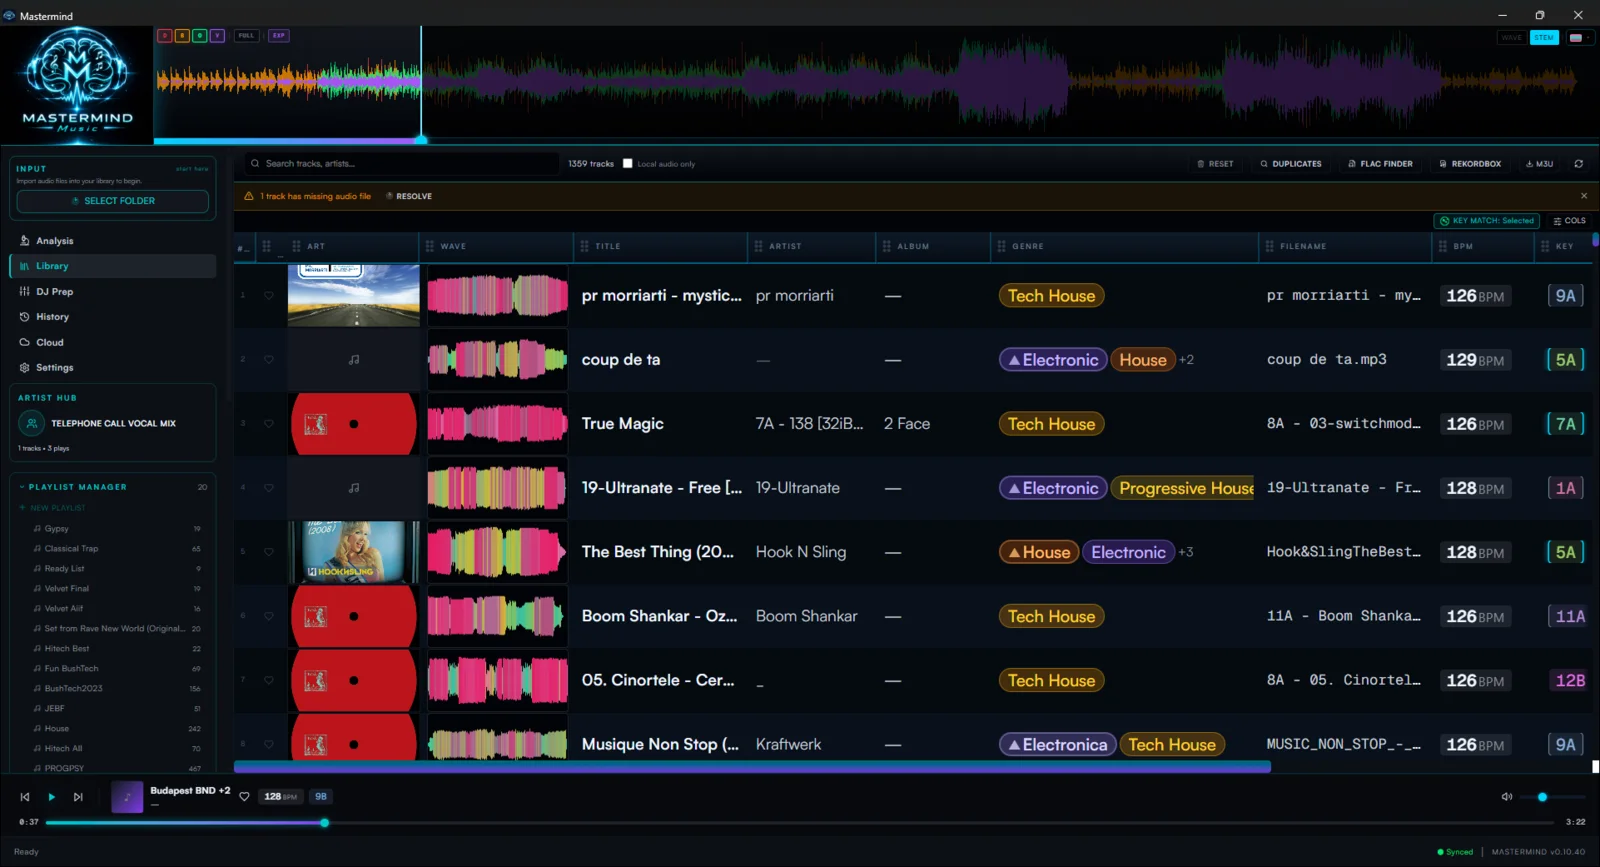This screenshot has width=1600, height=867.
Task: Click the WAVE column header
Action: 453,246
